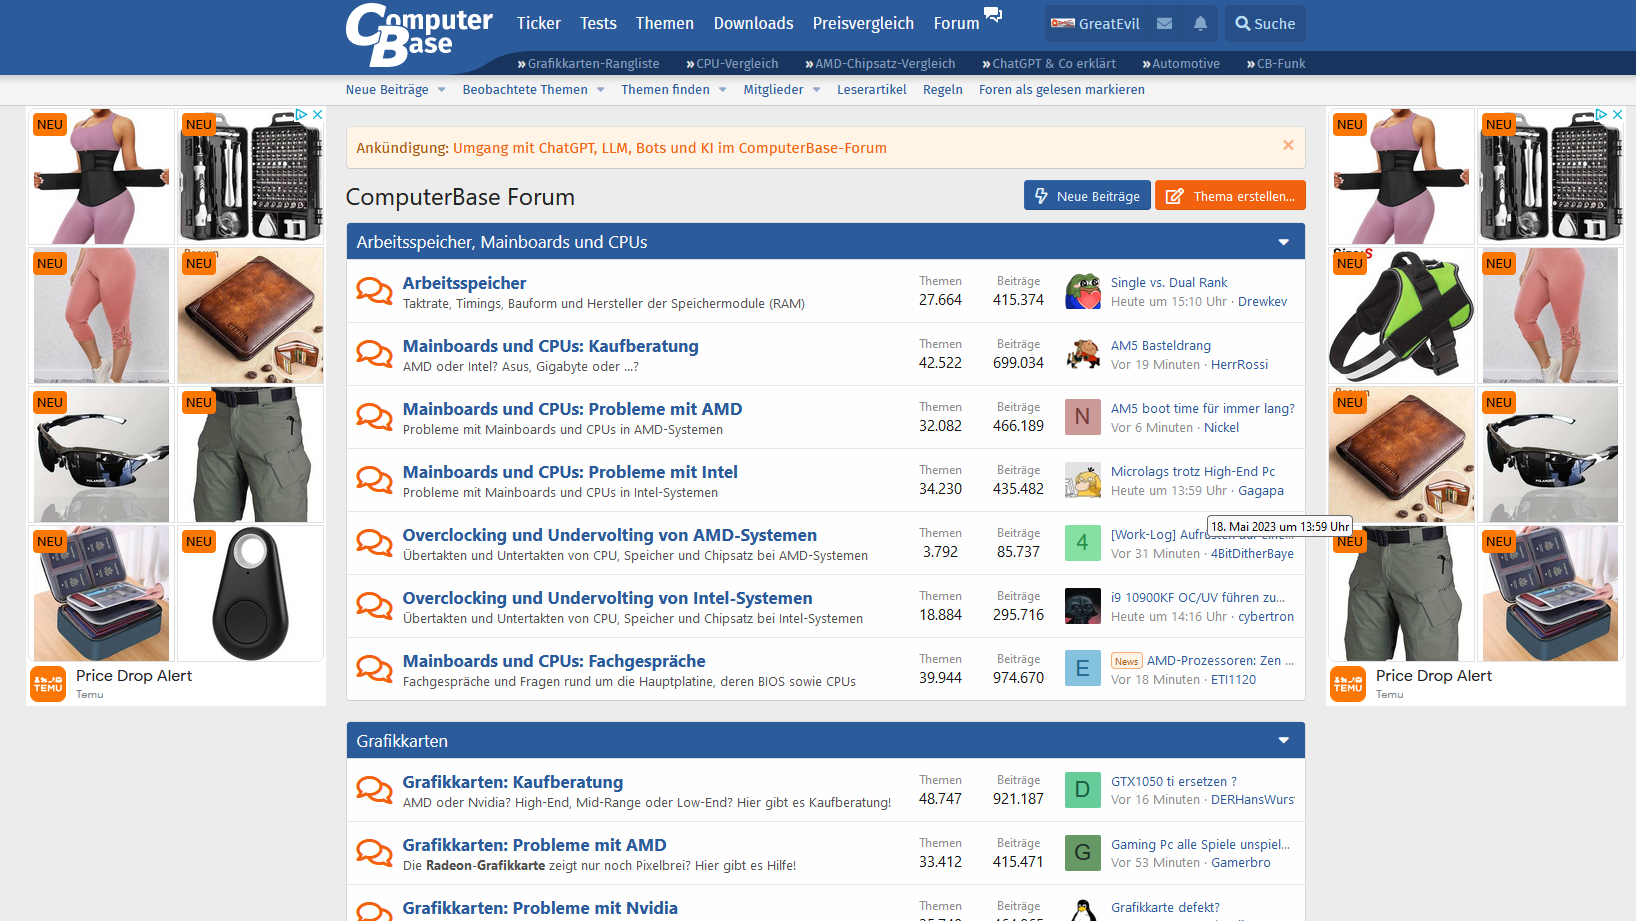Collapse the Grafikkarten category
Screen dimensions: 1636x921
point(1284,741)
